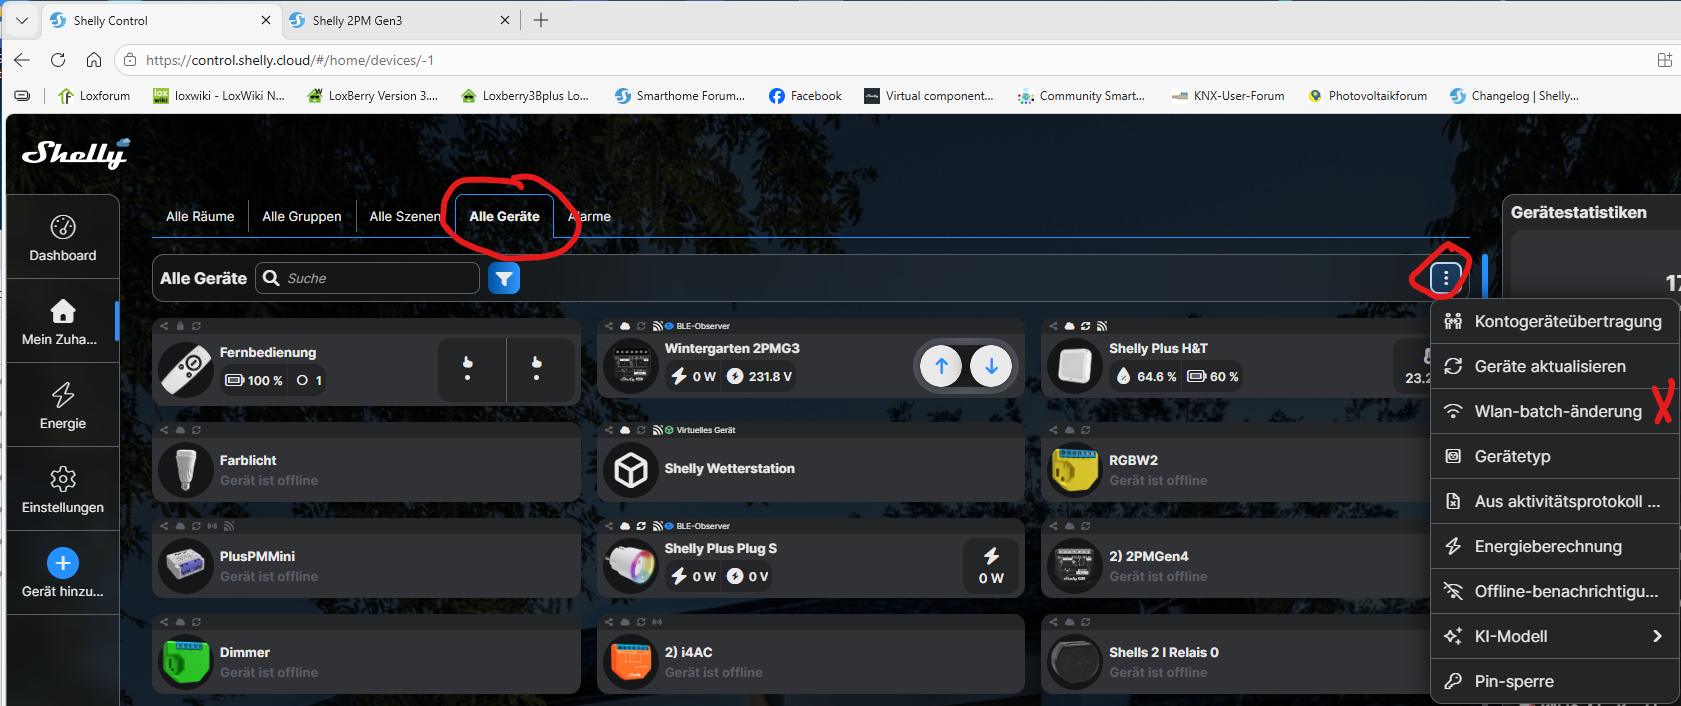Image resolution: width=1681 pixels, height=706 pixels.
Task: Click the browser home button
Action: (93, 60)
